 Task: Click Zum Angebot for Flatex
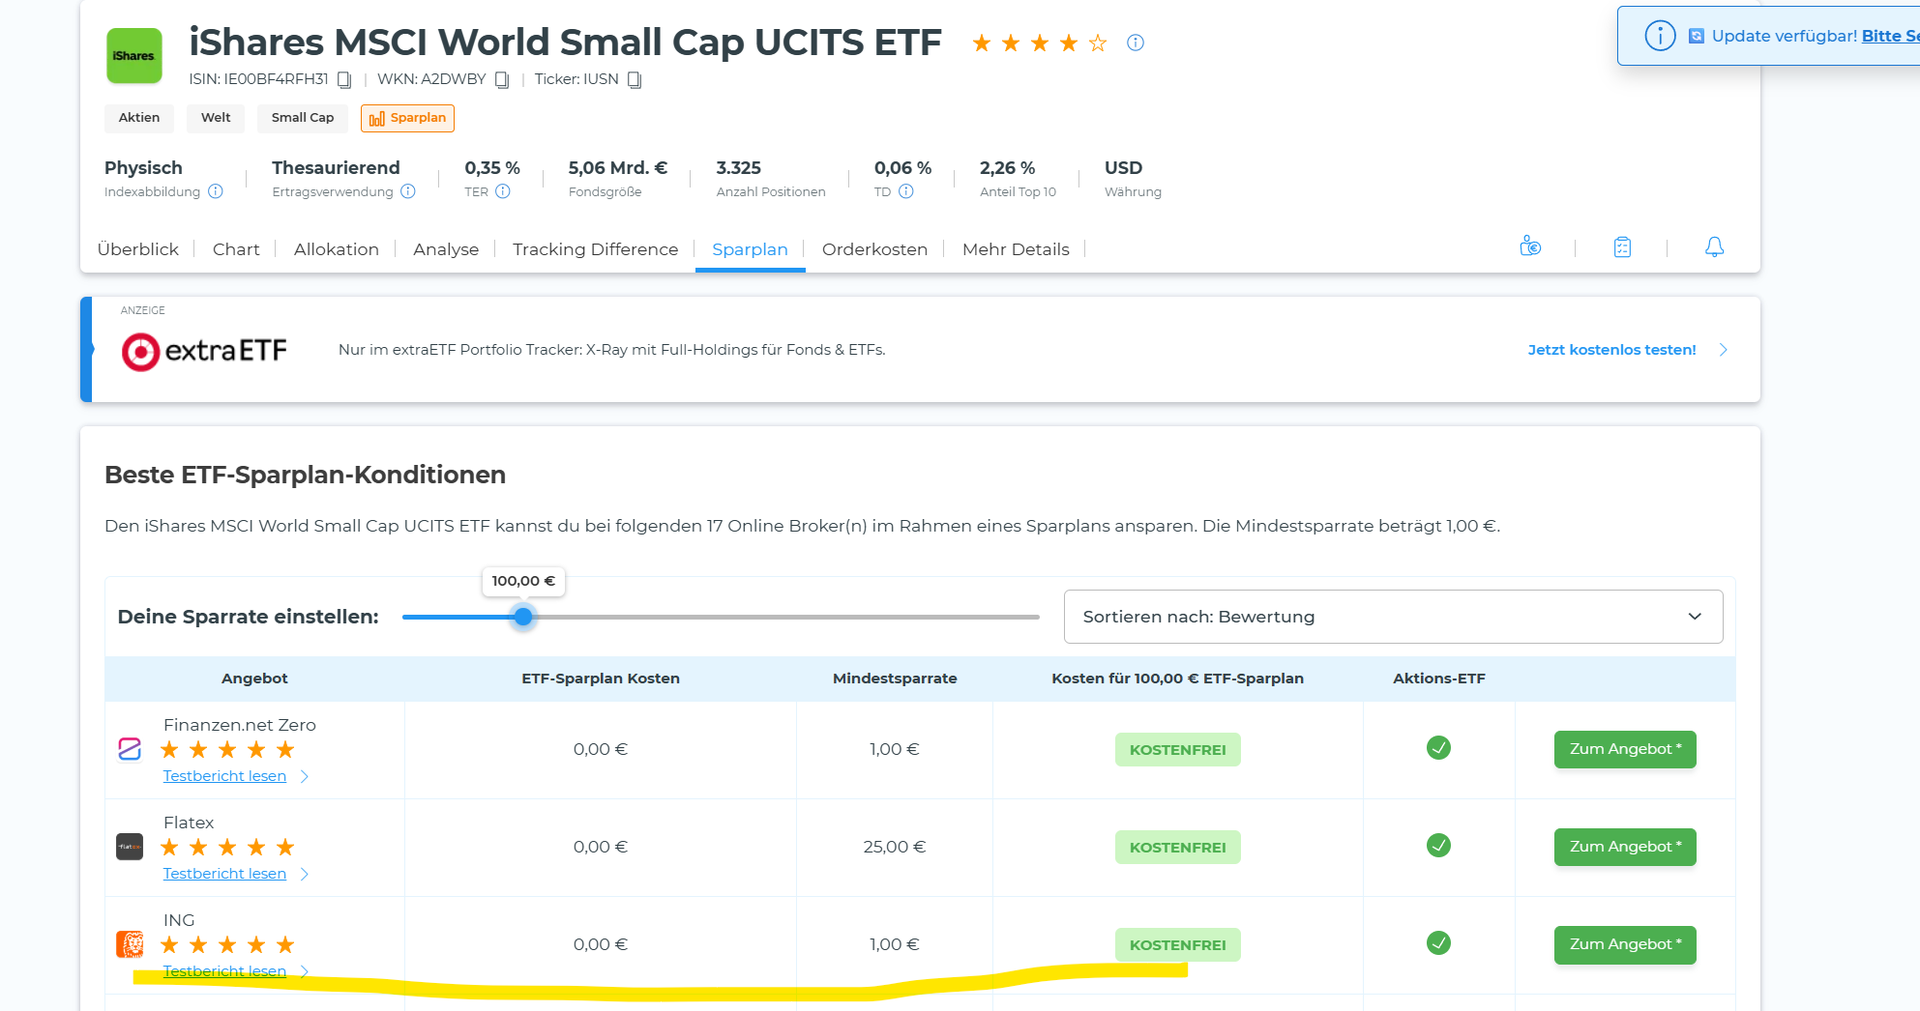click(x=1625, y=847)
